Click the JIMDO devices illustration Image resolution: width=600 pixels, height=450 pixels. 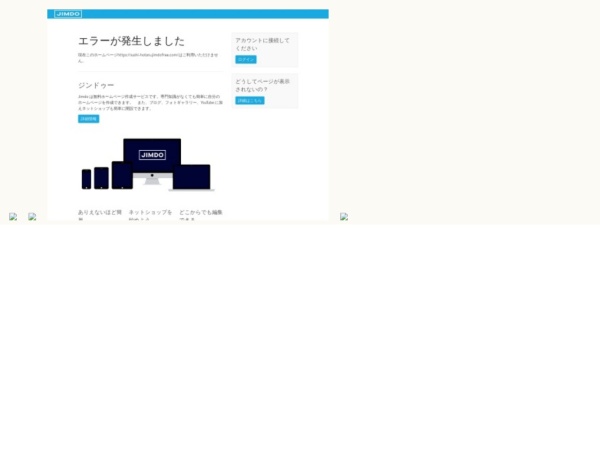tap(148, 164)
